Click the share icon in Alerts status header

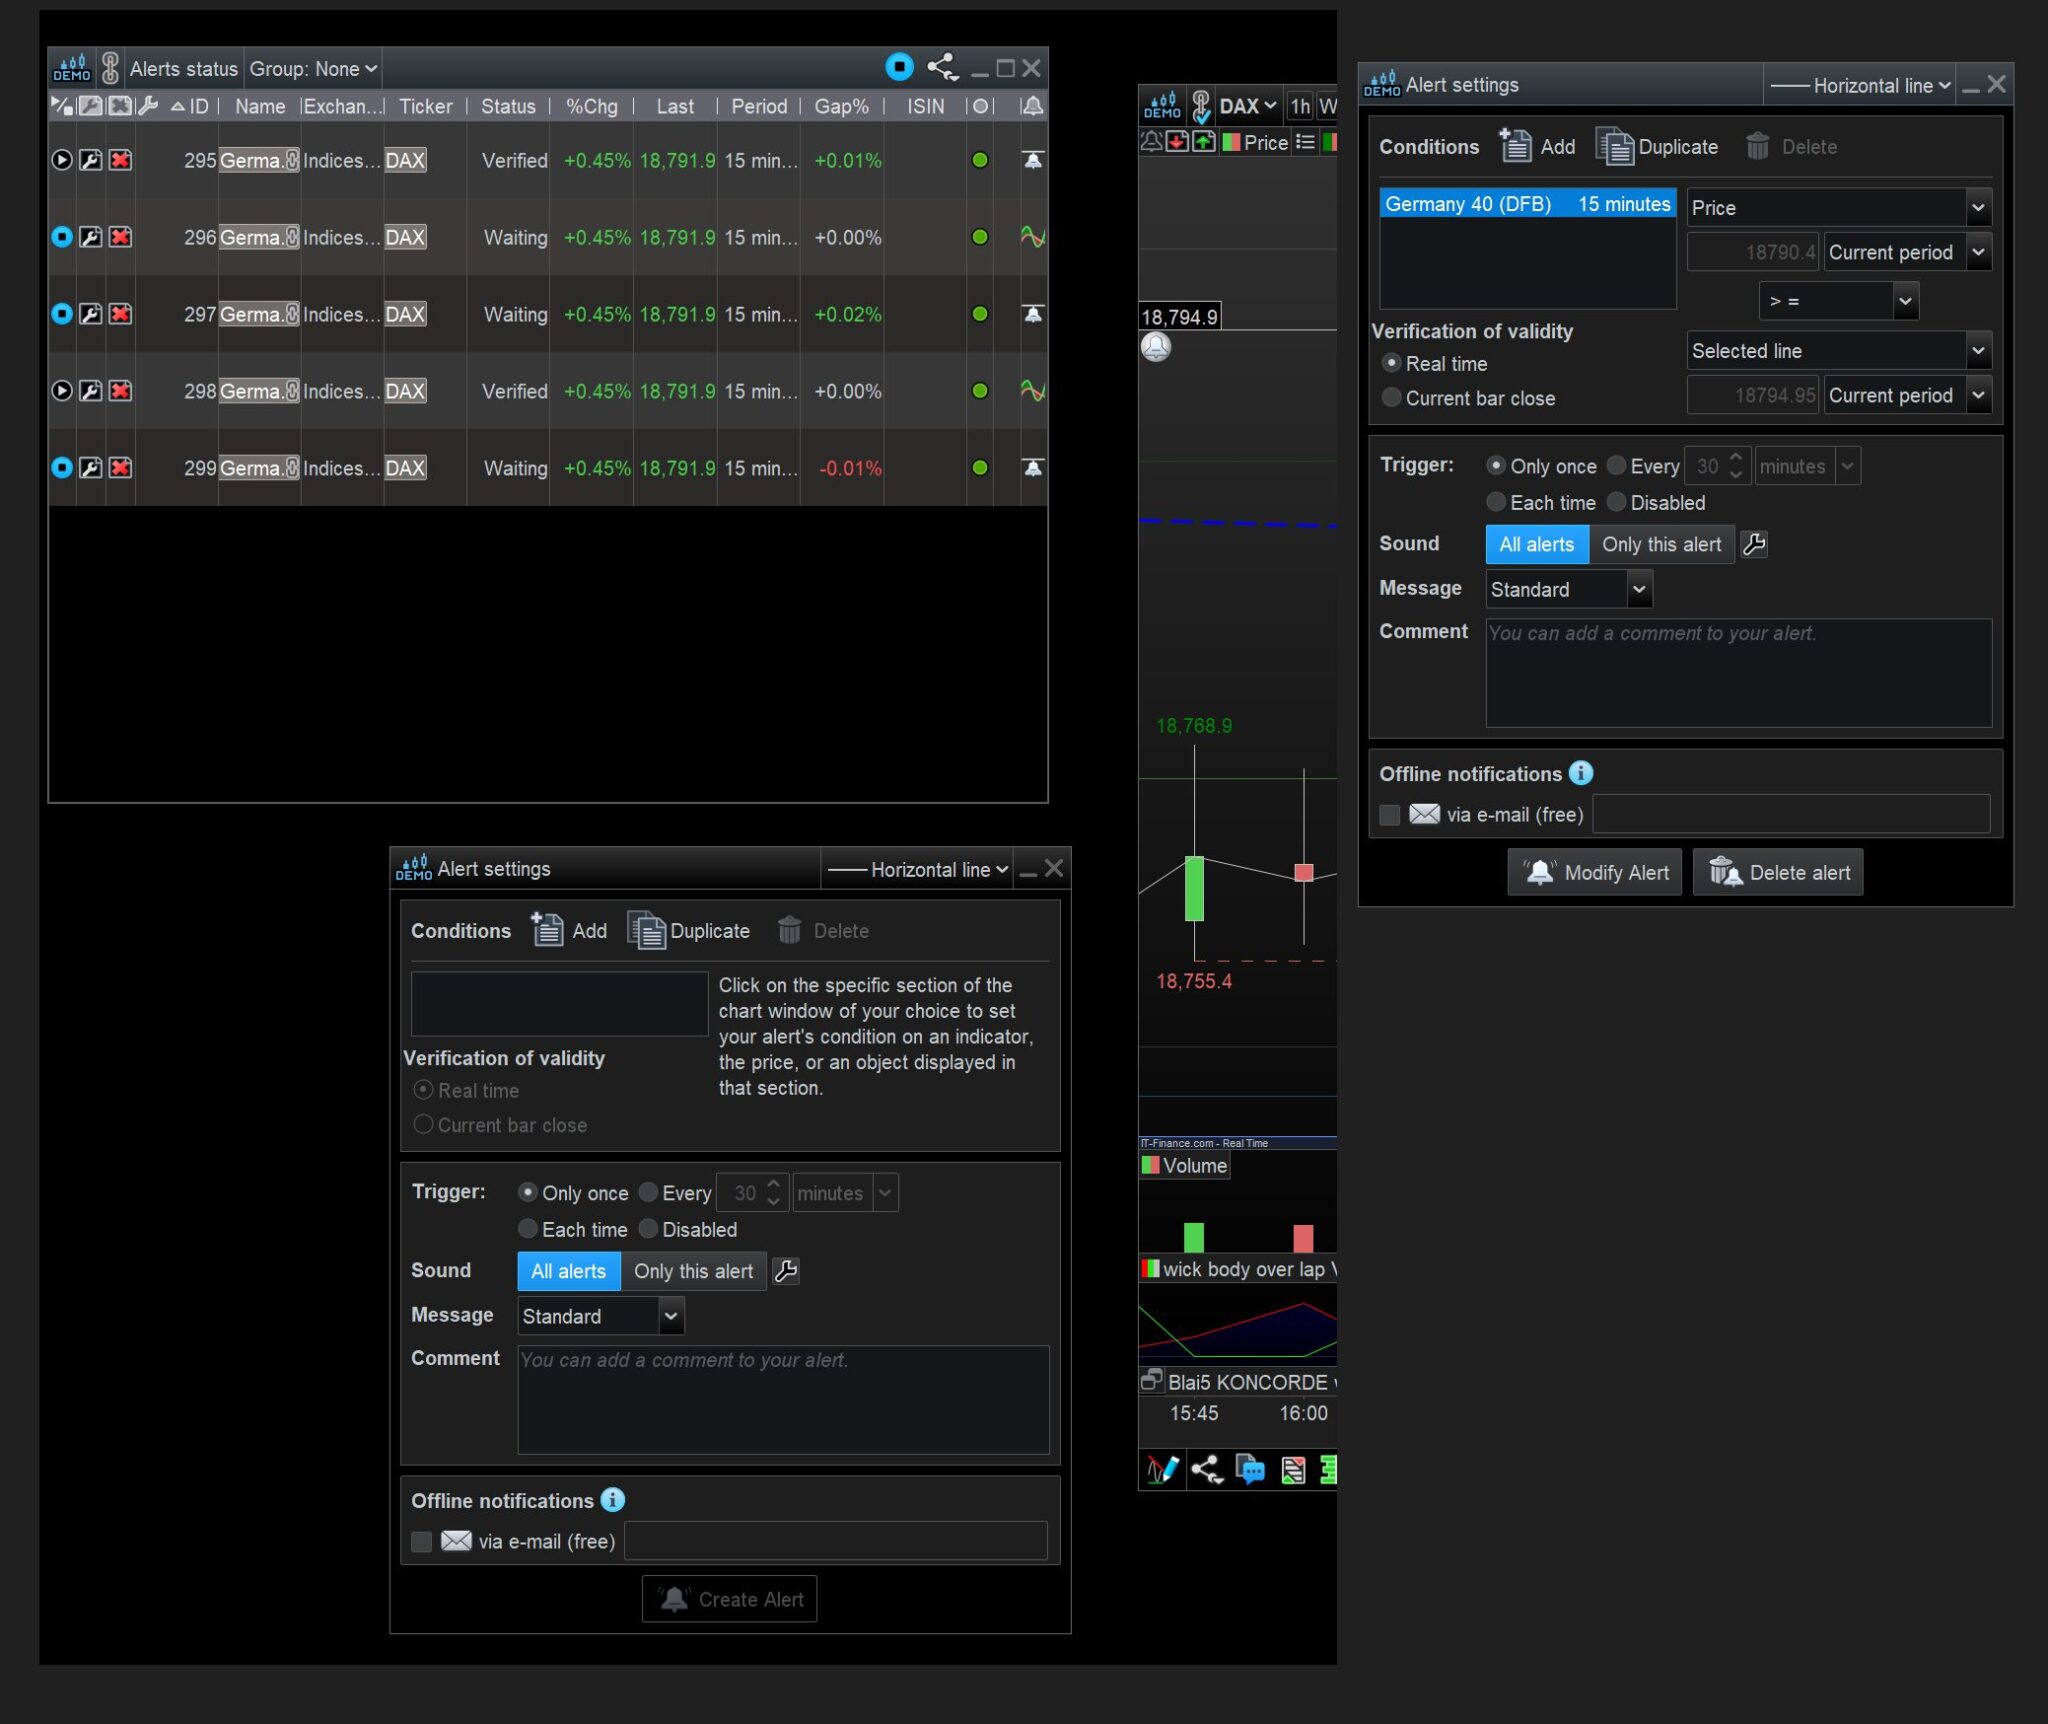click(941, 68)
